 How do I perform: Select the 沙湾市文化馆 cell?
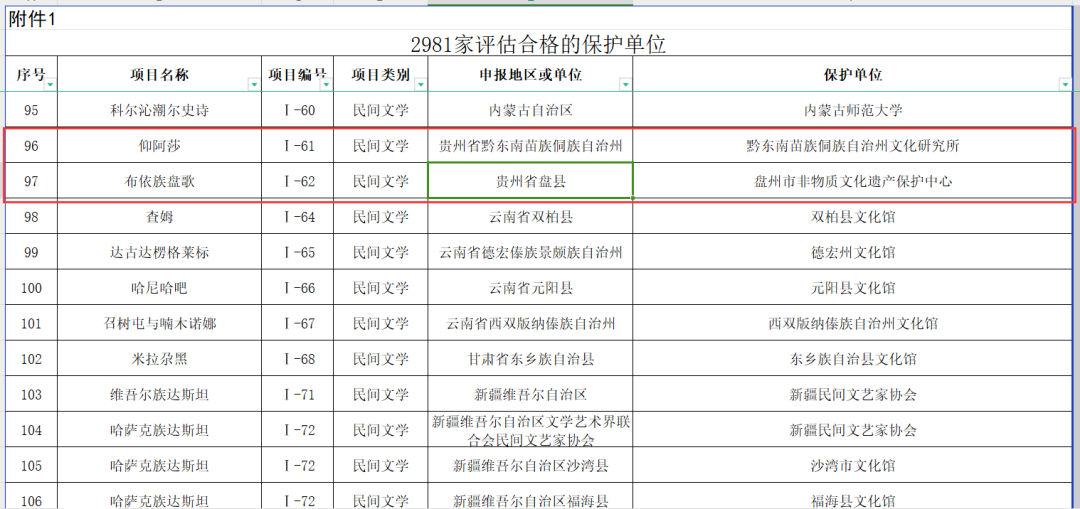click(852, 466)
